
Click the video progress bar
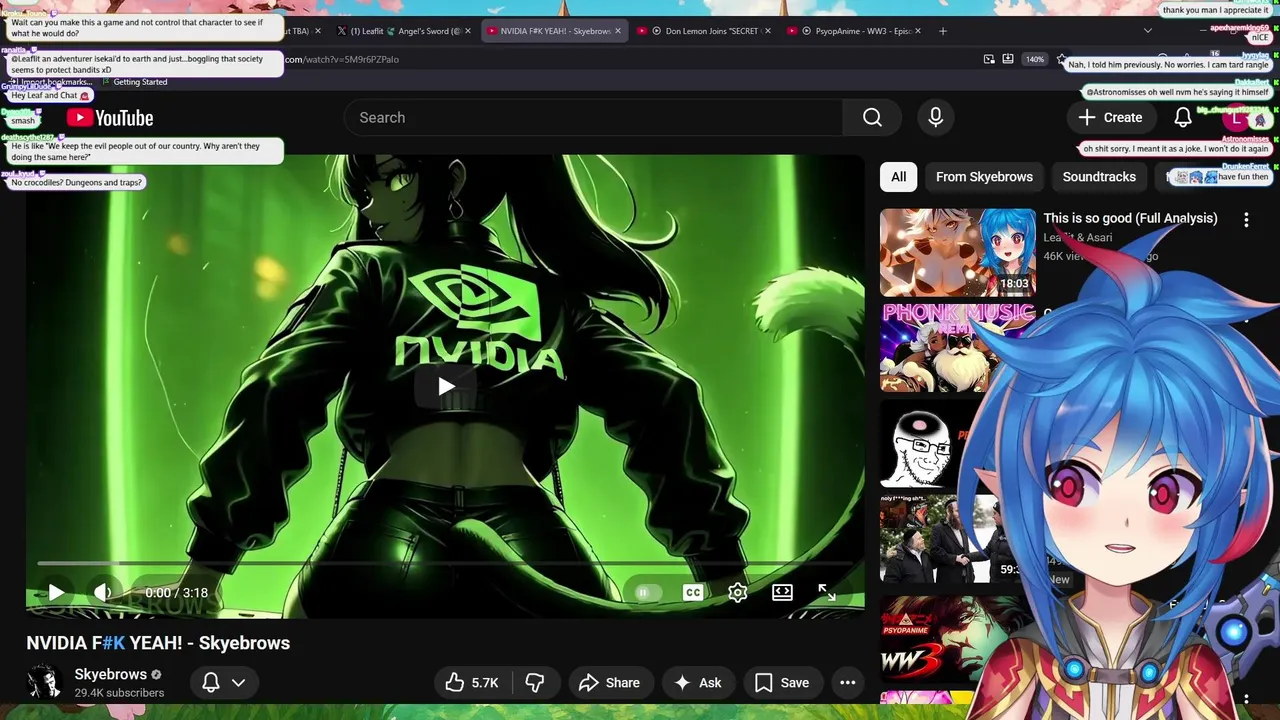[x=445, y=564]
